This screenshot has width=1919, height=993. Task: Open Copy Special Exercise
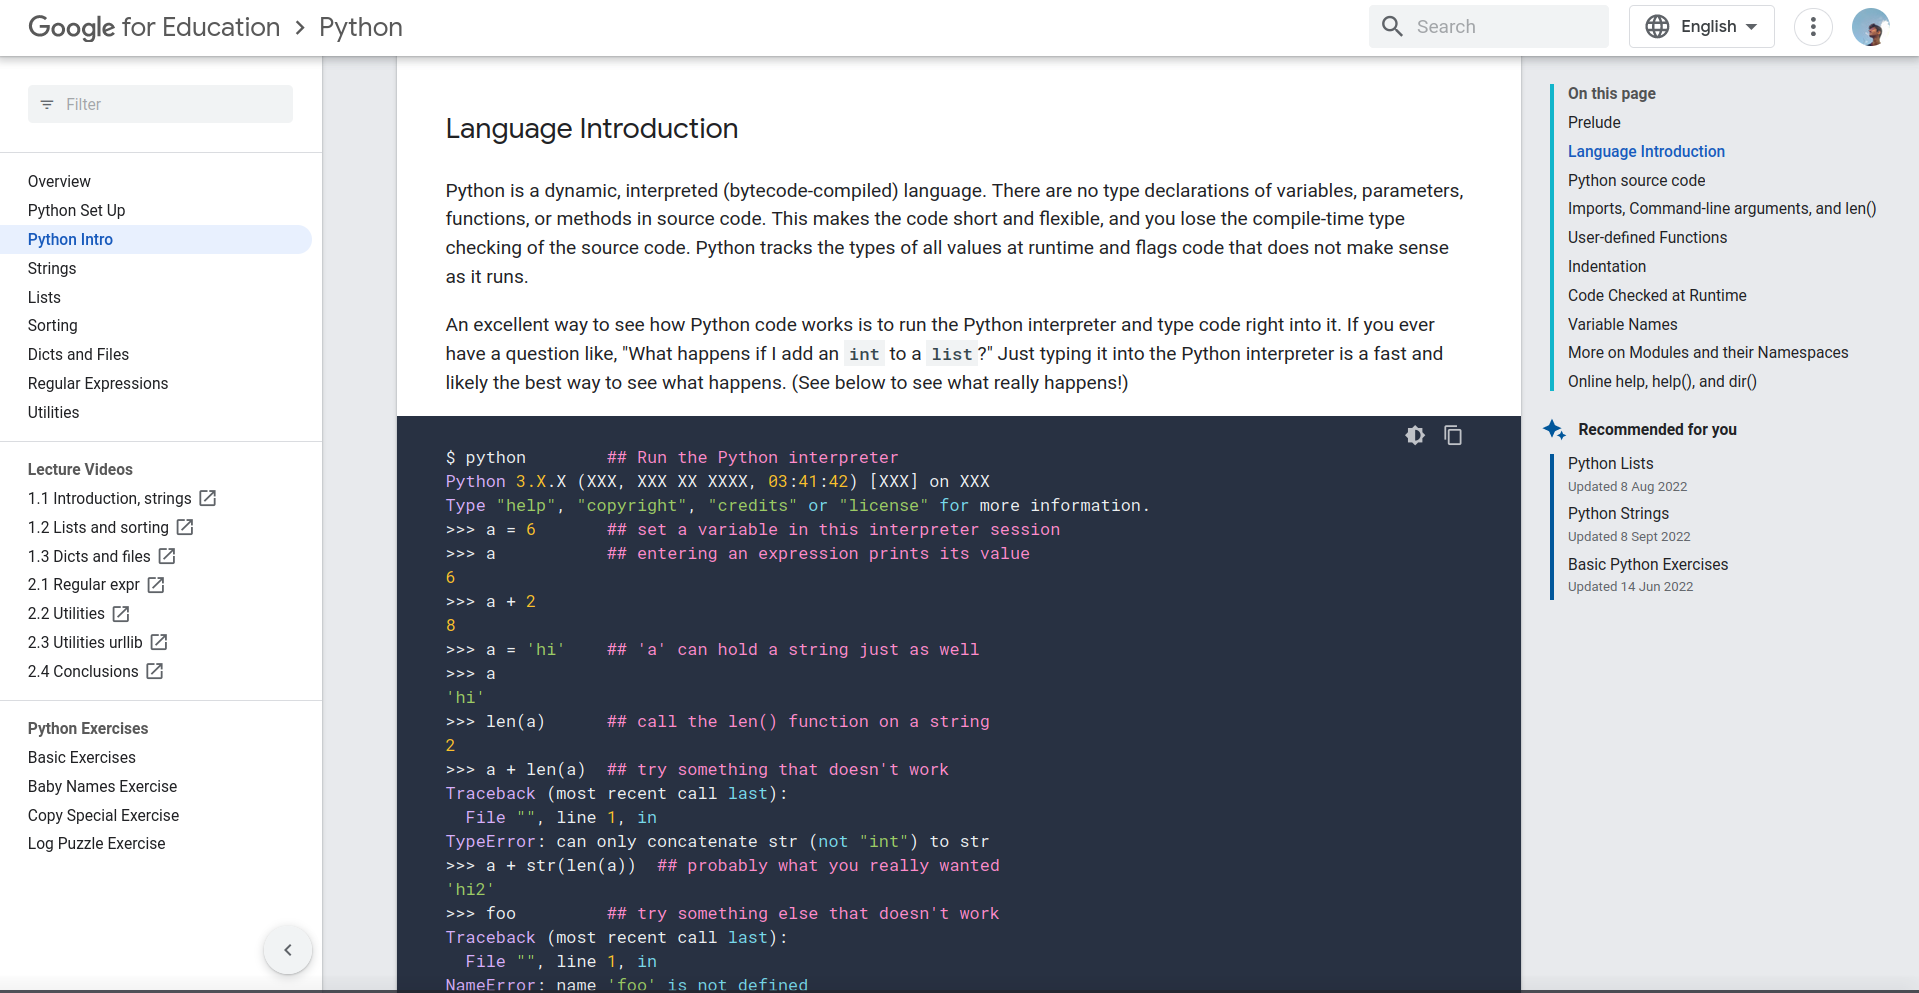[103, 815]
